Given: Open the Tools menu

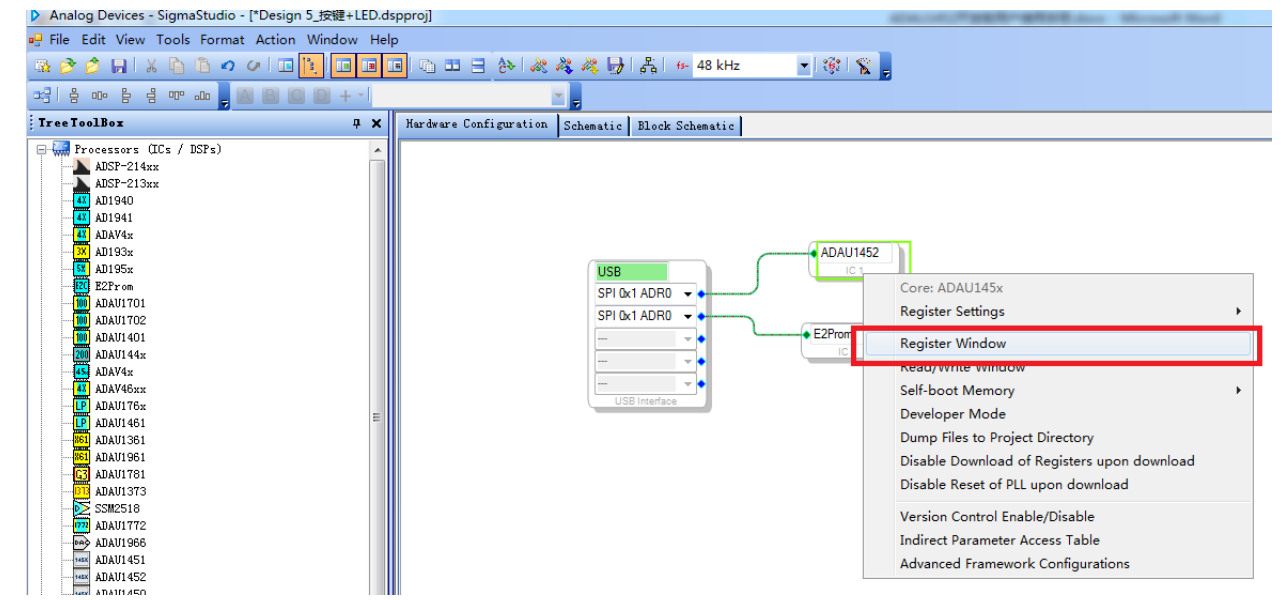Looking at the screenshot, I should [x=173, y=40].
